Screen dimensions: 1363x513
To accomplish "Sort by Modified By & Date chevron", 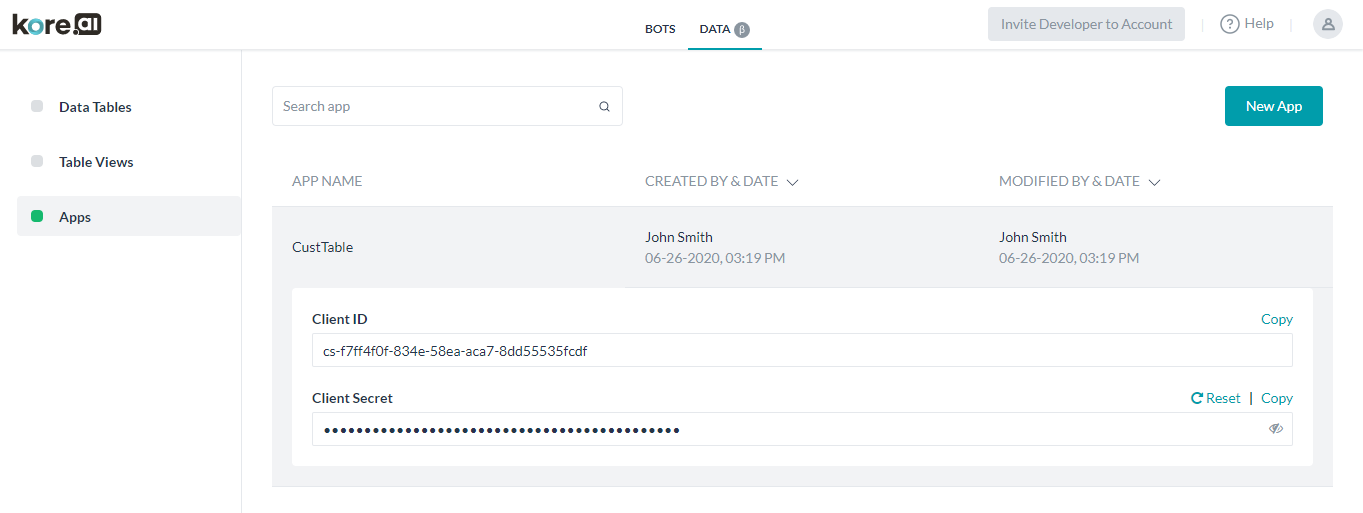I will [x=1154, y=183].
